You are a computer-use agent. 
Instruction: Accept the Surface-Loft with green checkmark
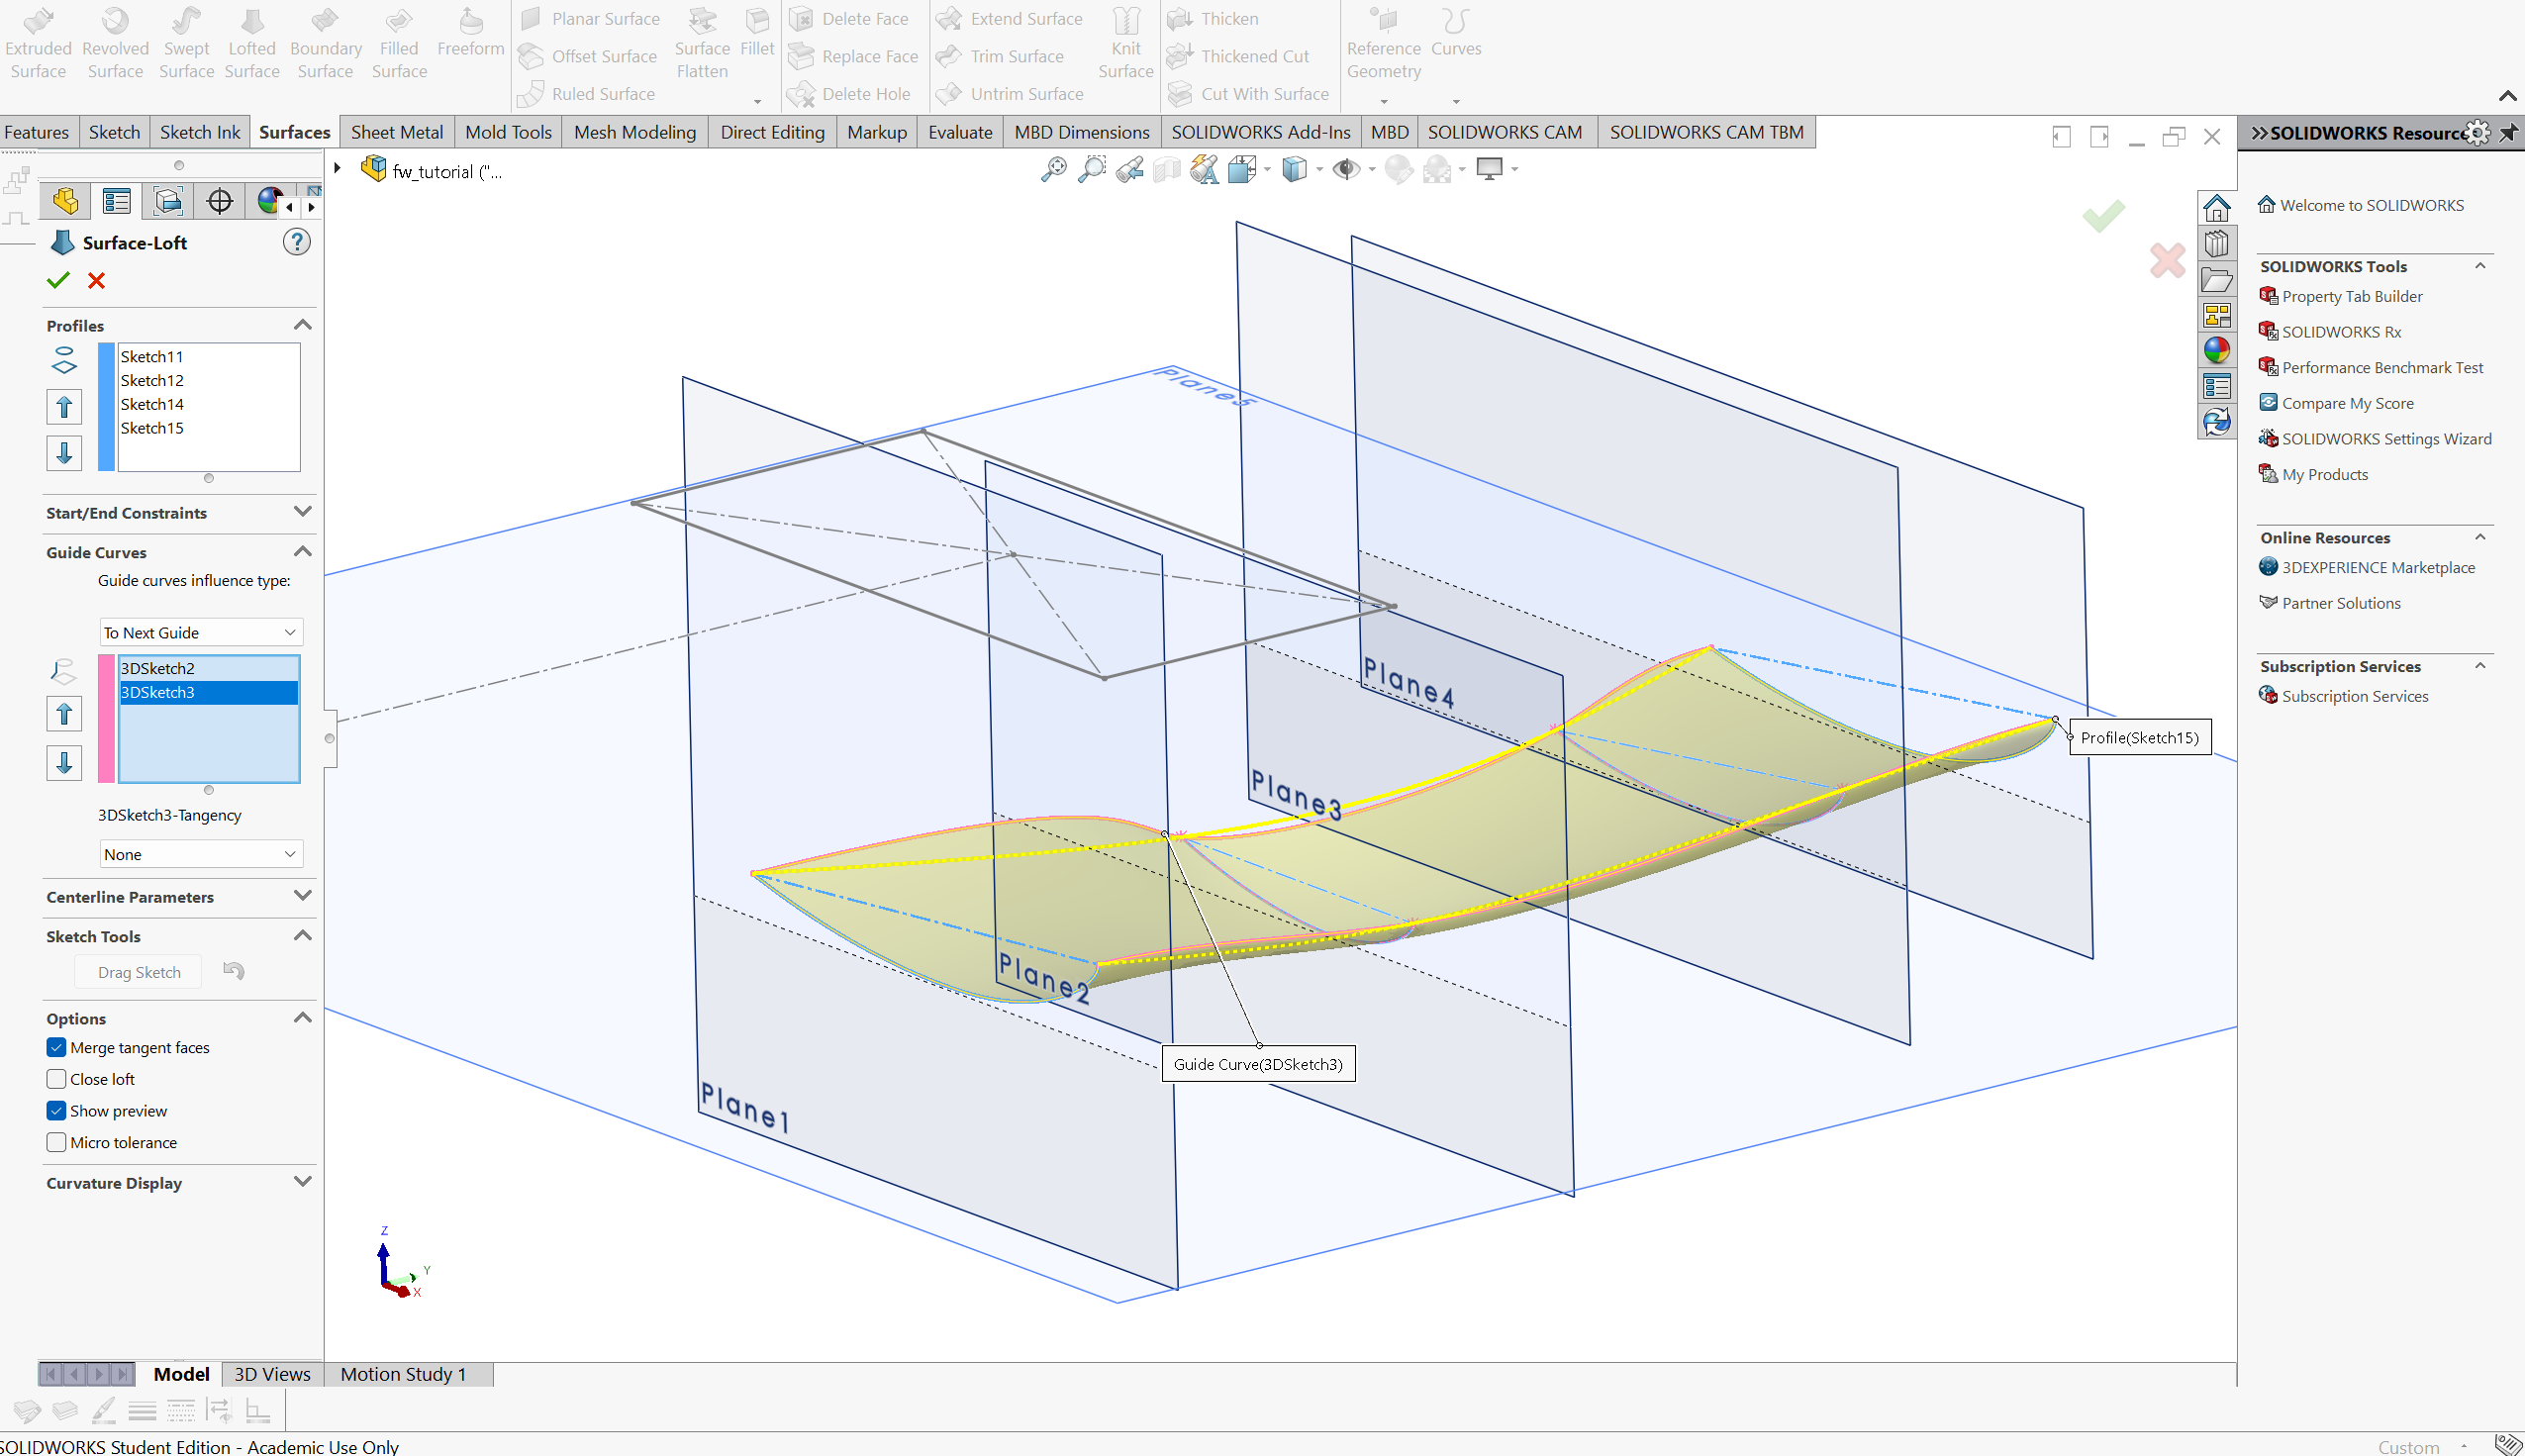click(58, 281)
